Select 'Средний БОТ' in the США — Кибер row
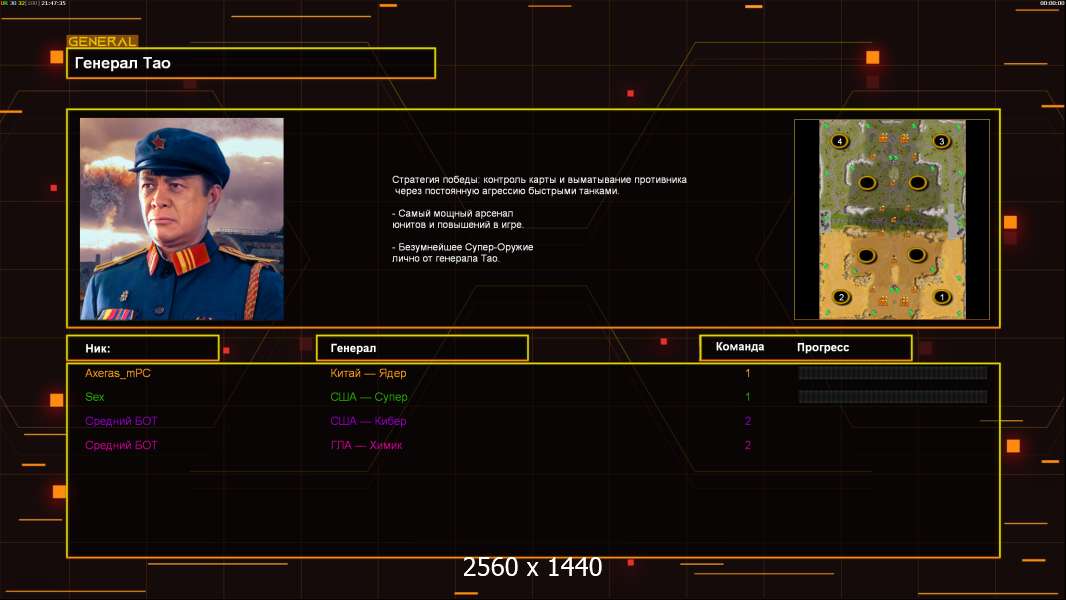 (x=121, y=421)
